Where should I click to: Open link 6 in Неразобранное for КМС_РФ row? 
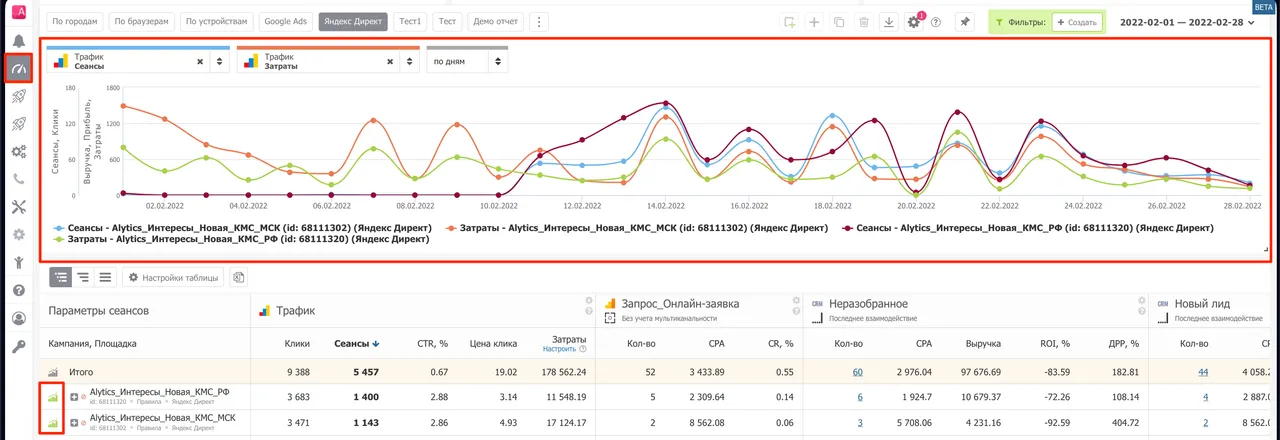point(860,397)
